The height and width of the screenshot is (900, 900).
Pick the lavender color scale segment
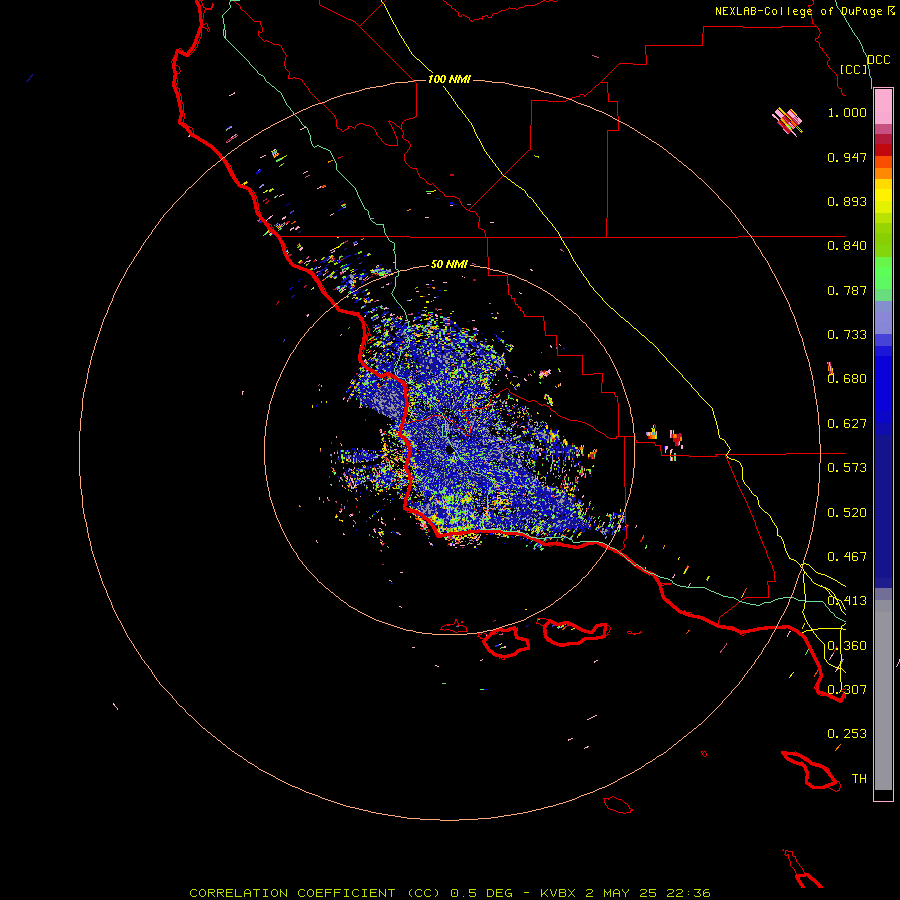(883, 318)
